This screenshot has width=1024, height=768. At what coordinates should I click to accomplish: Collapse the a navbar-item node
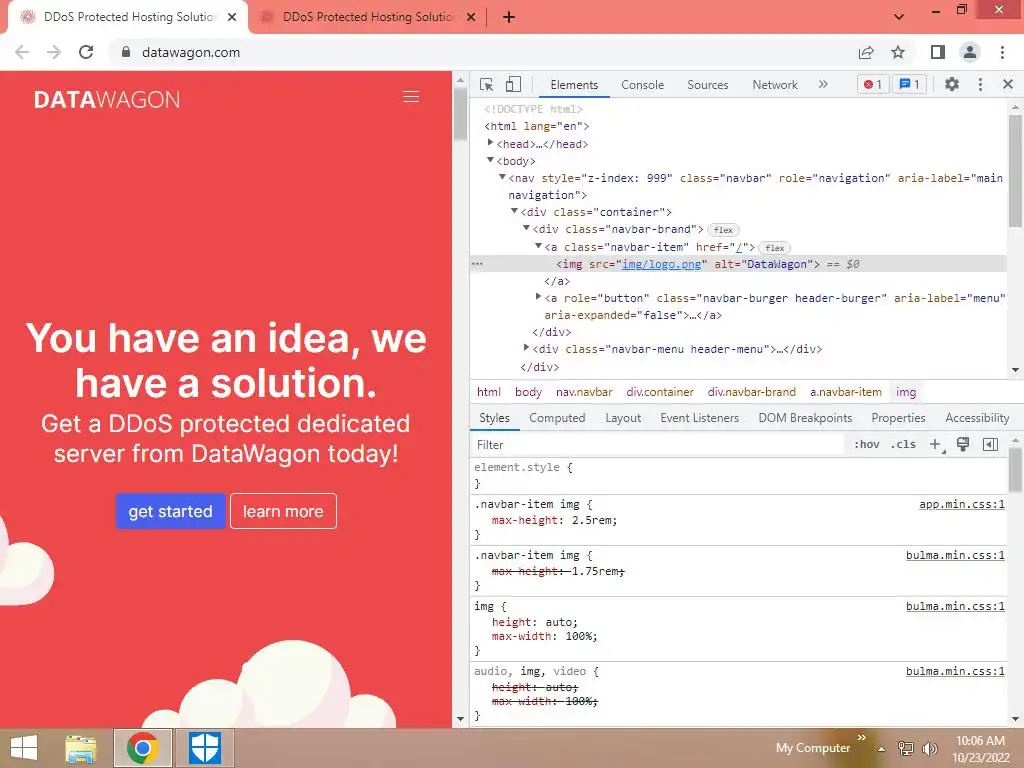(538, 246)
